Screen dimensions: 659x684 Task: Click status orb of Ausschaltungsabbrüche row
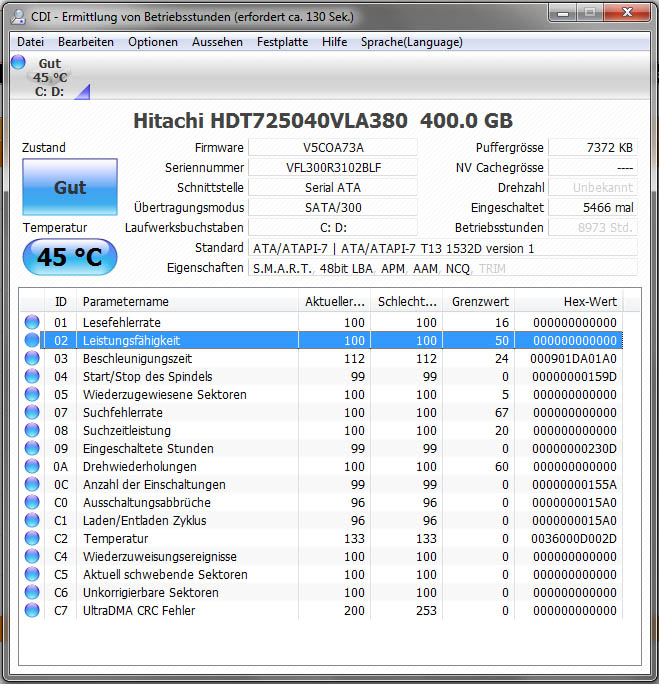[x=32, y=502]
